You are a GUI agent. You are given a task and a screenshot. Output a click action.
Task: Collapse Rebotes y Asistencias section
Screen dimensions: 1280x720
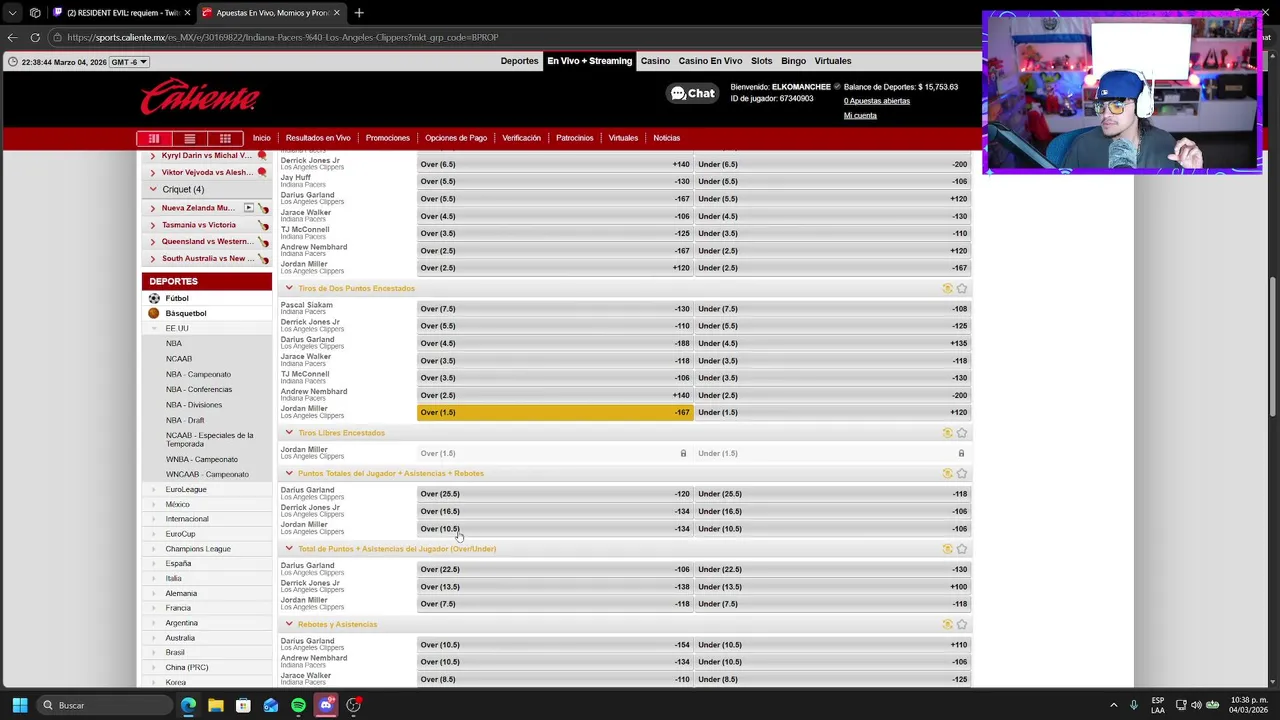(289, 624)
